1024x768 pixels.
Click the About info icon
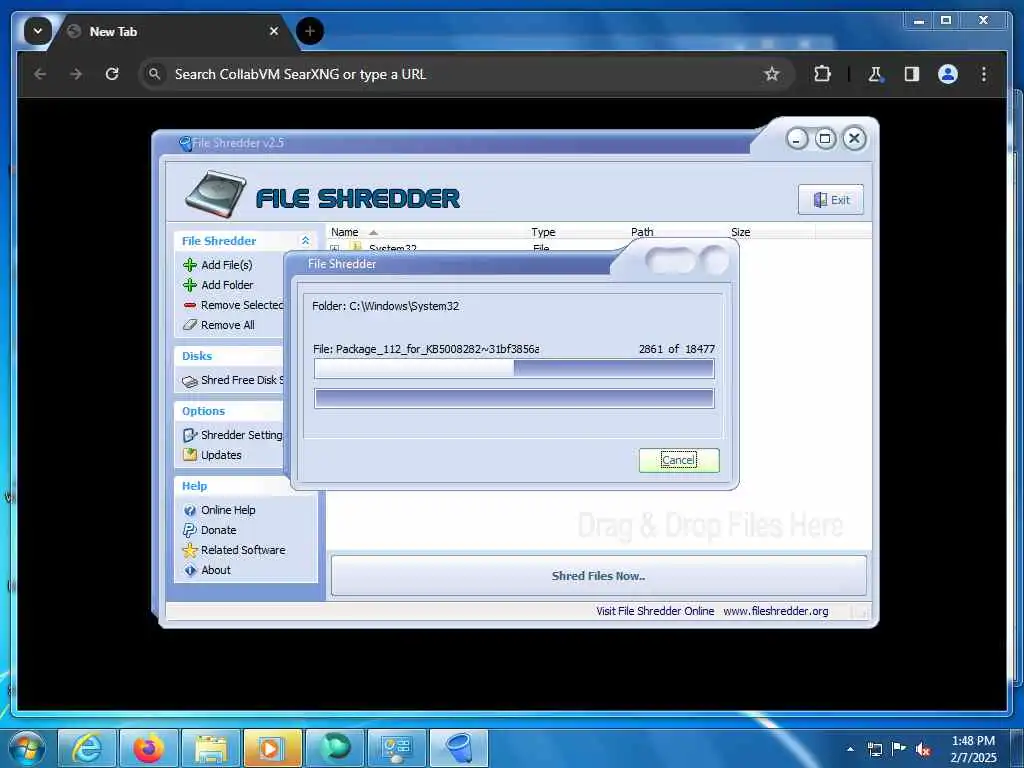click(x=190, y=570)
